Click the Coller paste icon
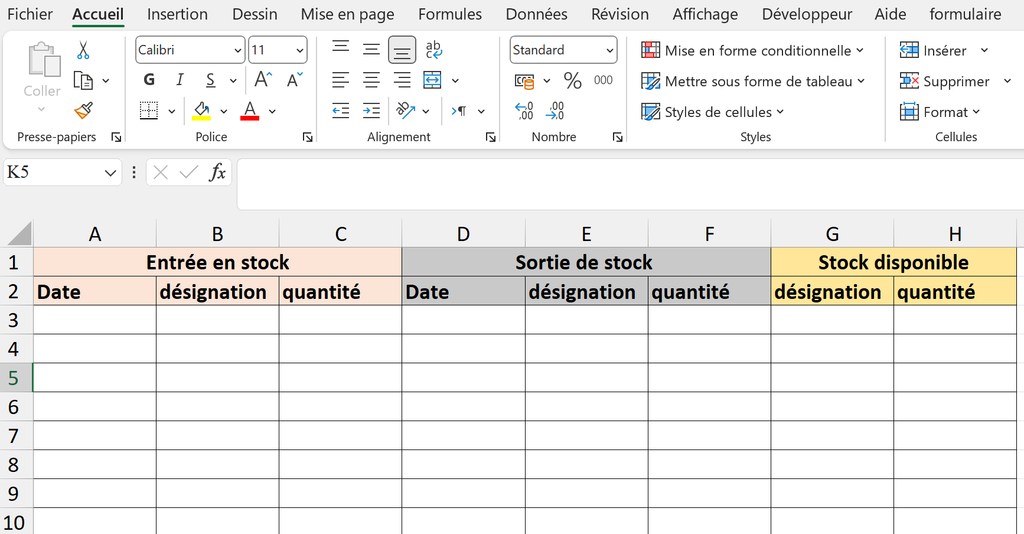The height and width of the screenshot is (534, 1024). pos(43,59)
